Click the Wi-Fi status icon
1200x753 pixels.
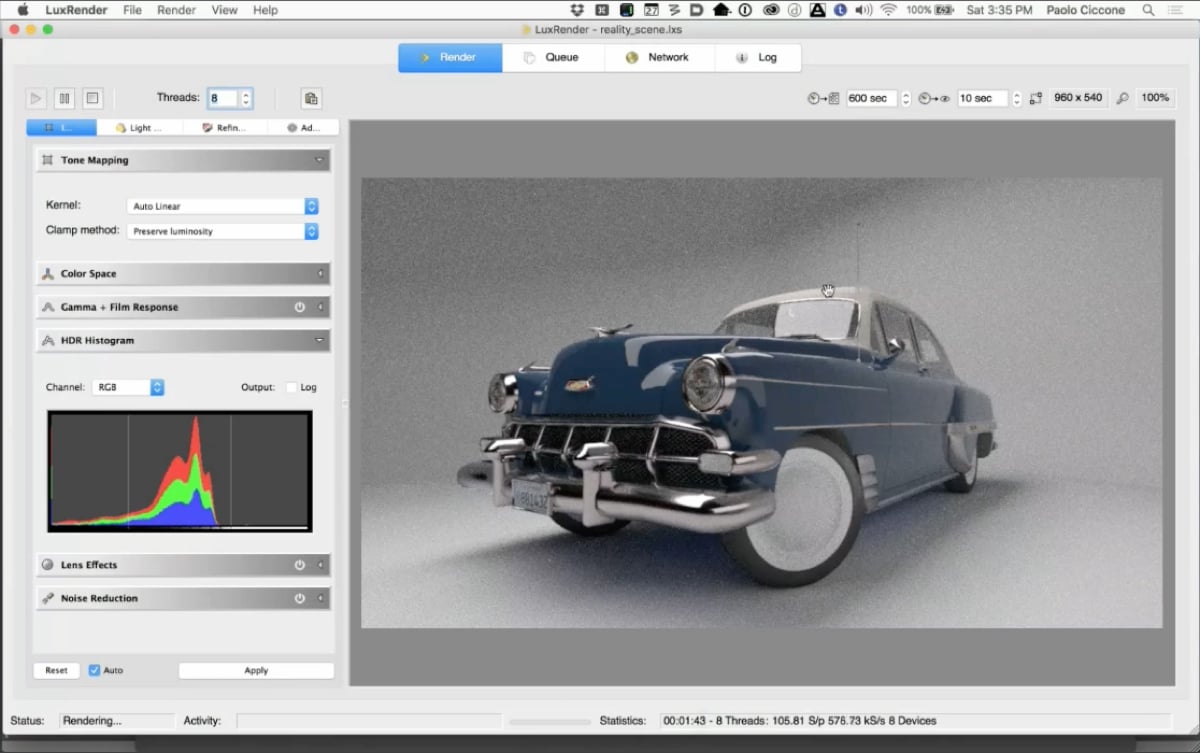[888, 10]
